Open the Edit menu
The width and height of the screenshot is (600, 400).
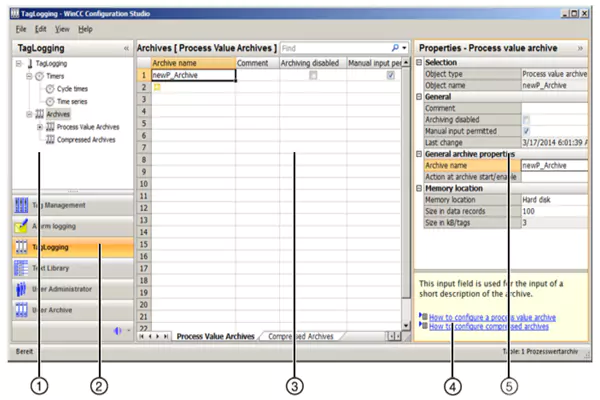click(x=41, y=29)
